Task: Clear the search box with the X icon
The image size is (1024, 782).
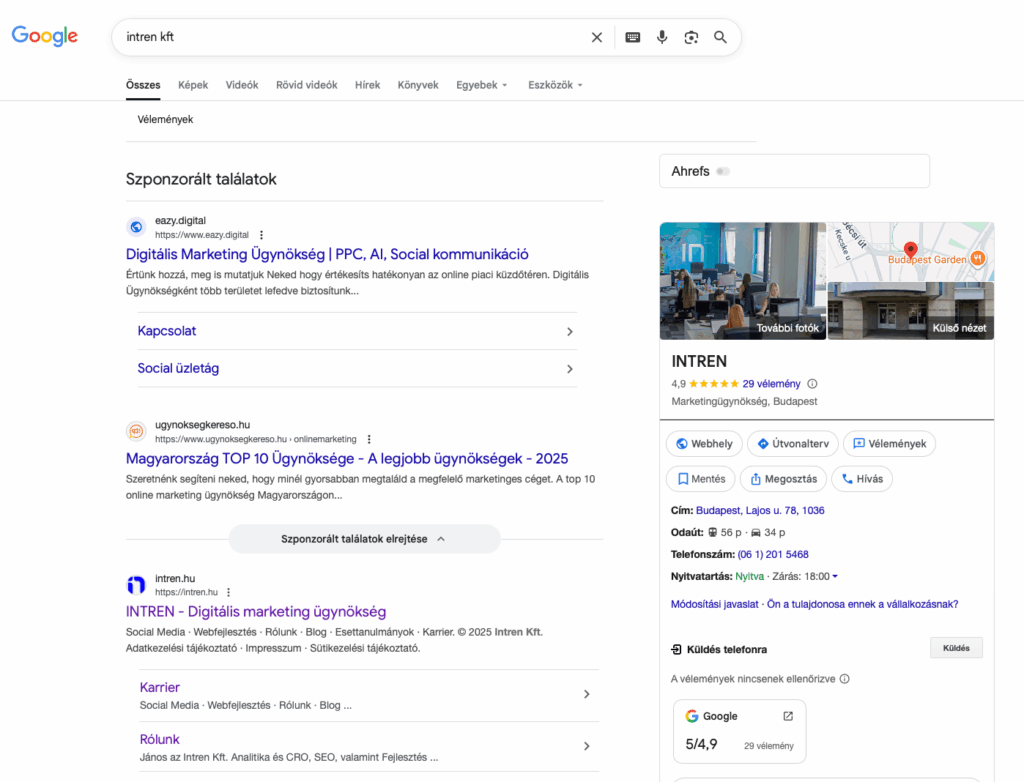Action: click(596, 37)
